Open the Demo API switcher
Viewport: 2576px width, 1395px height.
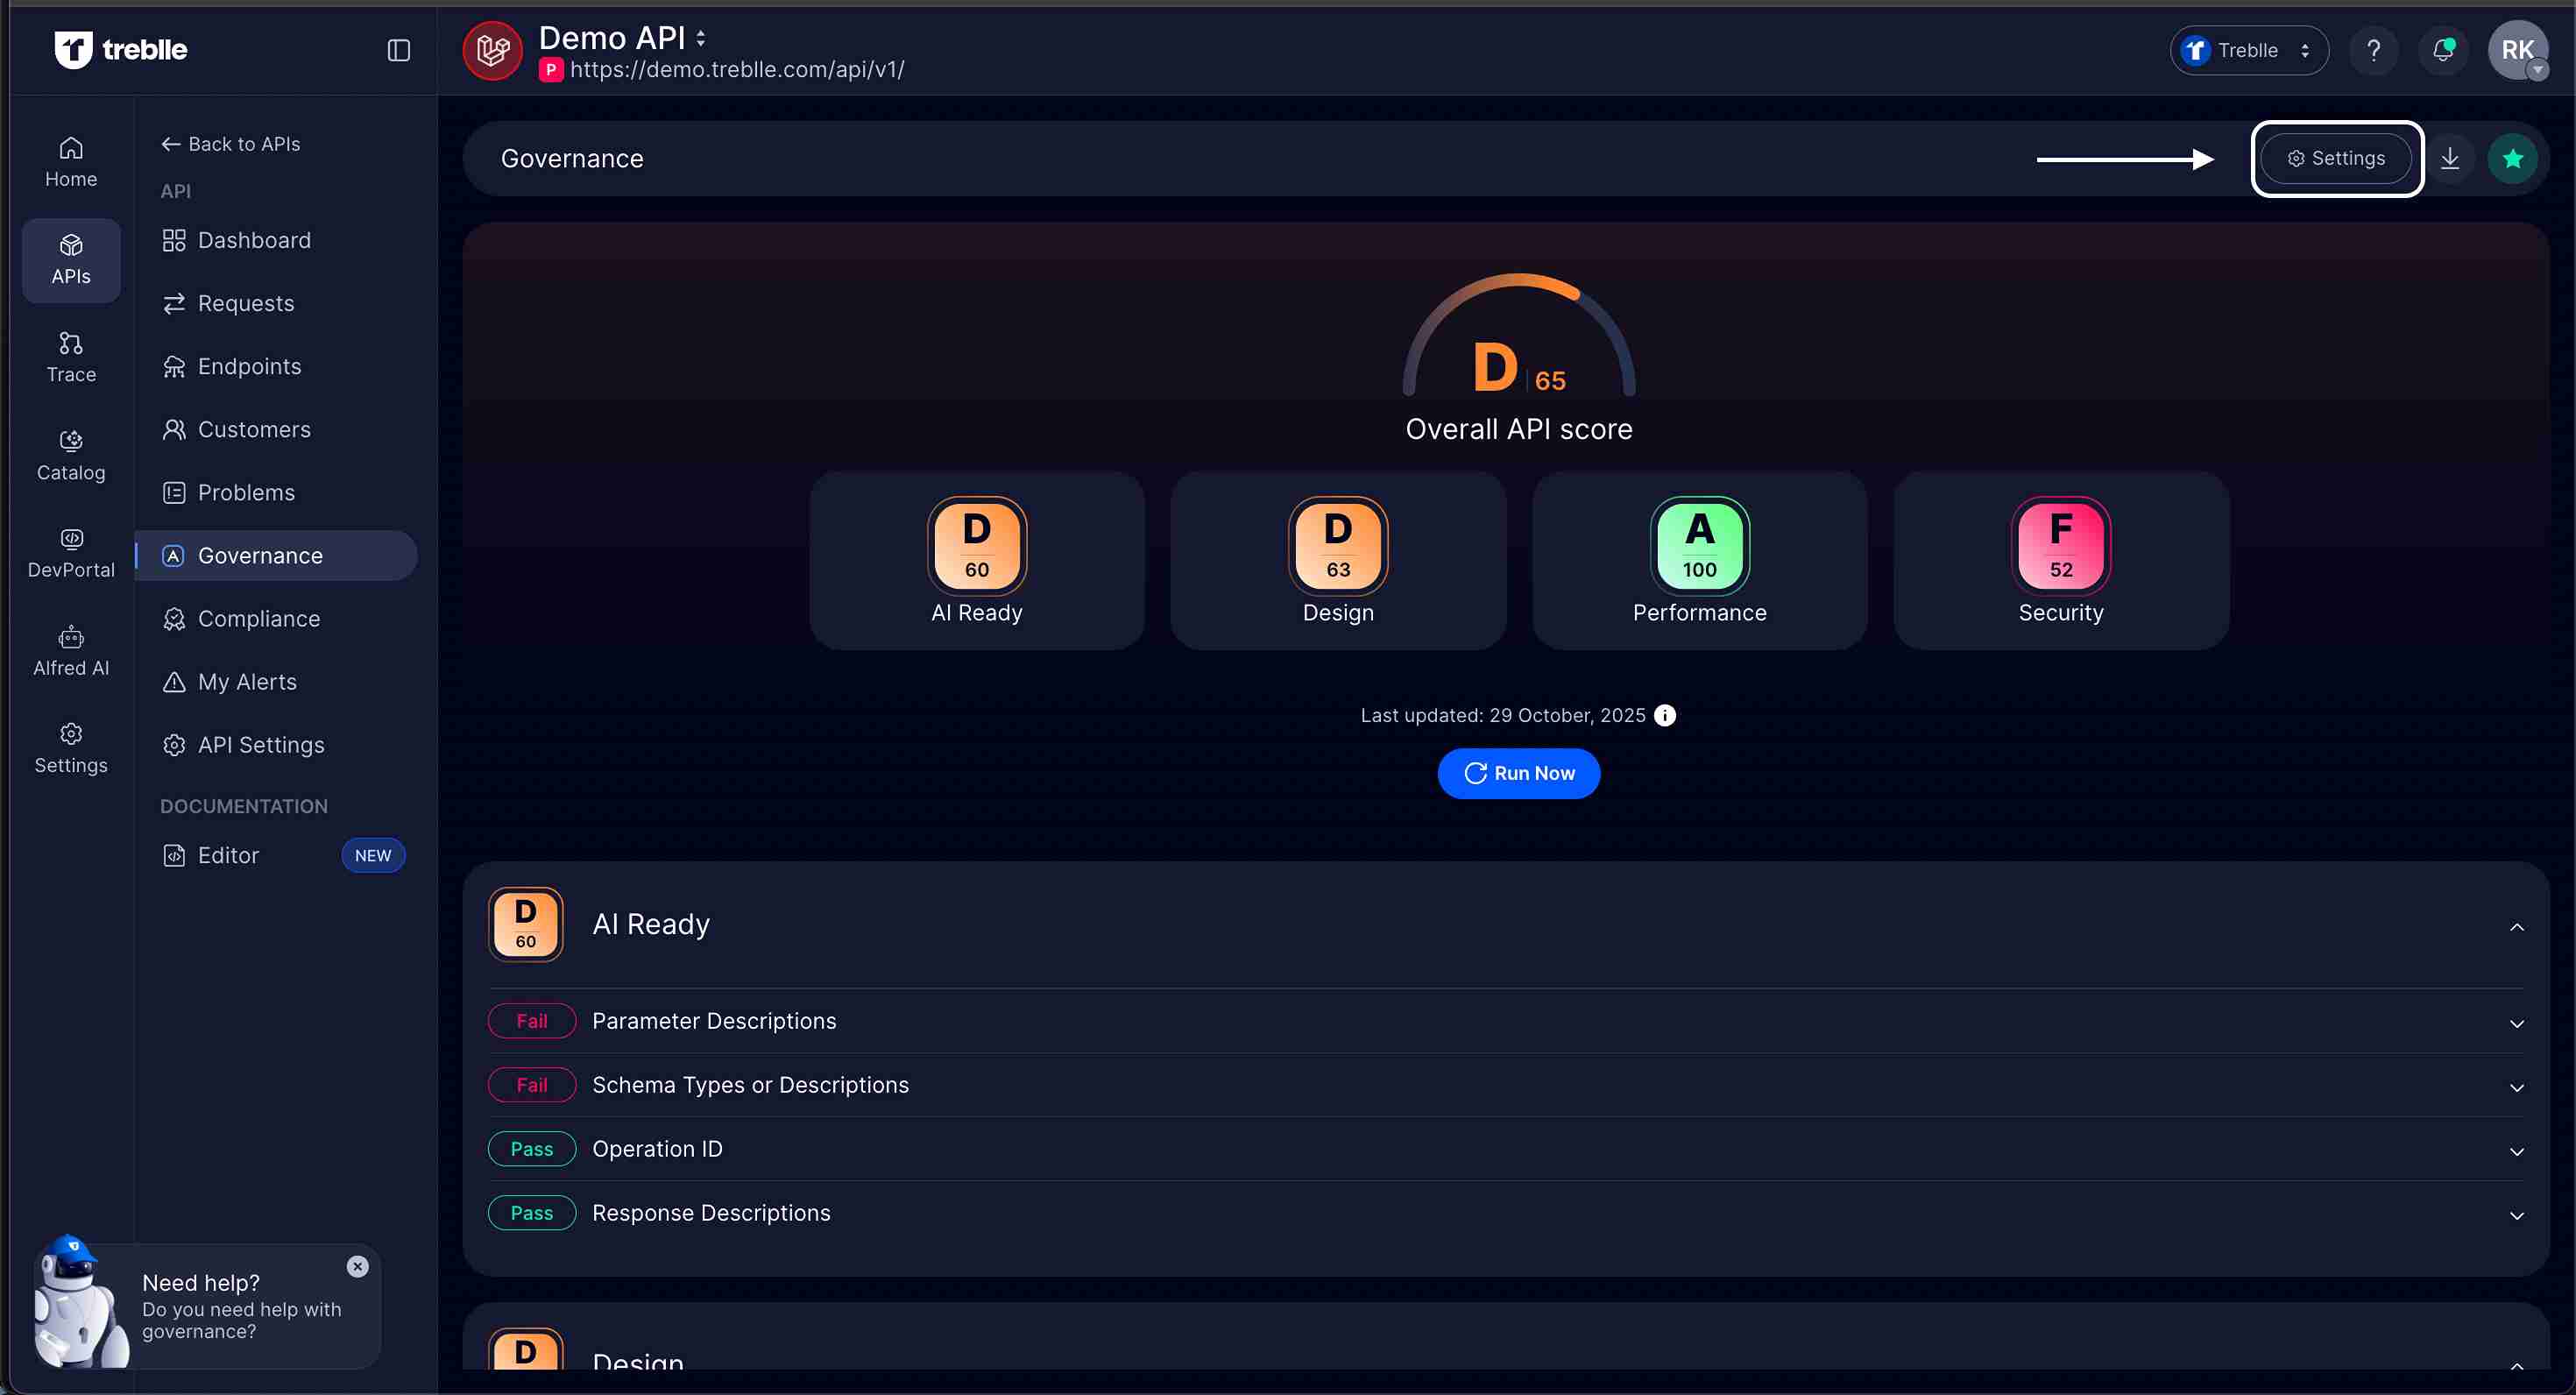(x=701, y=37)
